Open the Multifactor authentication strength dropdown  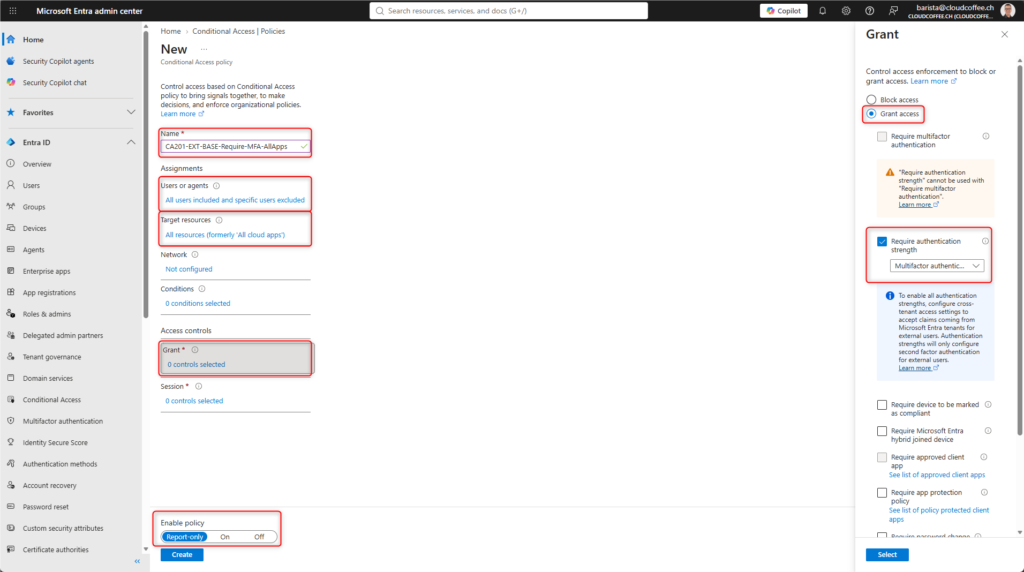click(x=936, y=266)
